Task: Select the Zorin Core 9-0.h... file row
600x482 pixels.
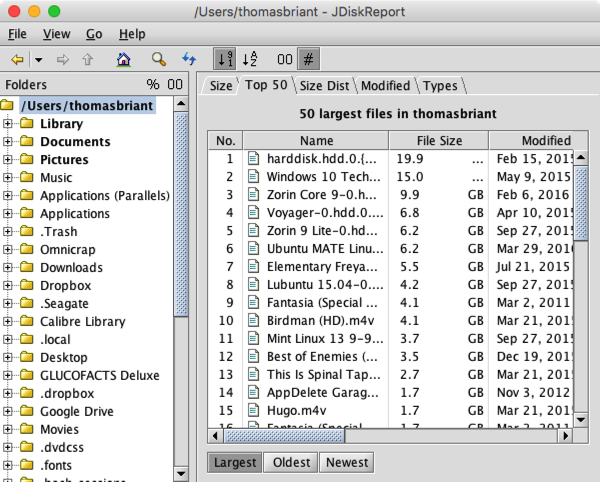Action: point(390,194)
